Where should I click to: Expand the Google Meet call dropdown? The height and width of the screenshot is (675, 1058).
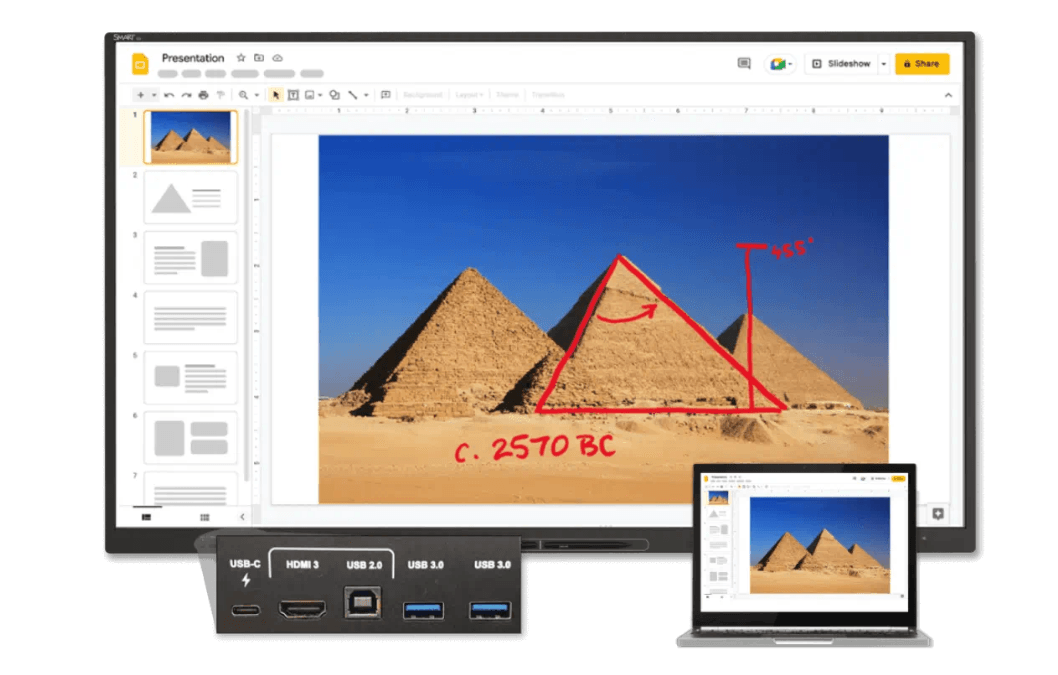pyautogui.click(x=790, y=64)
